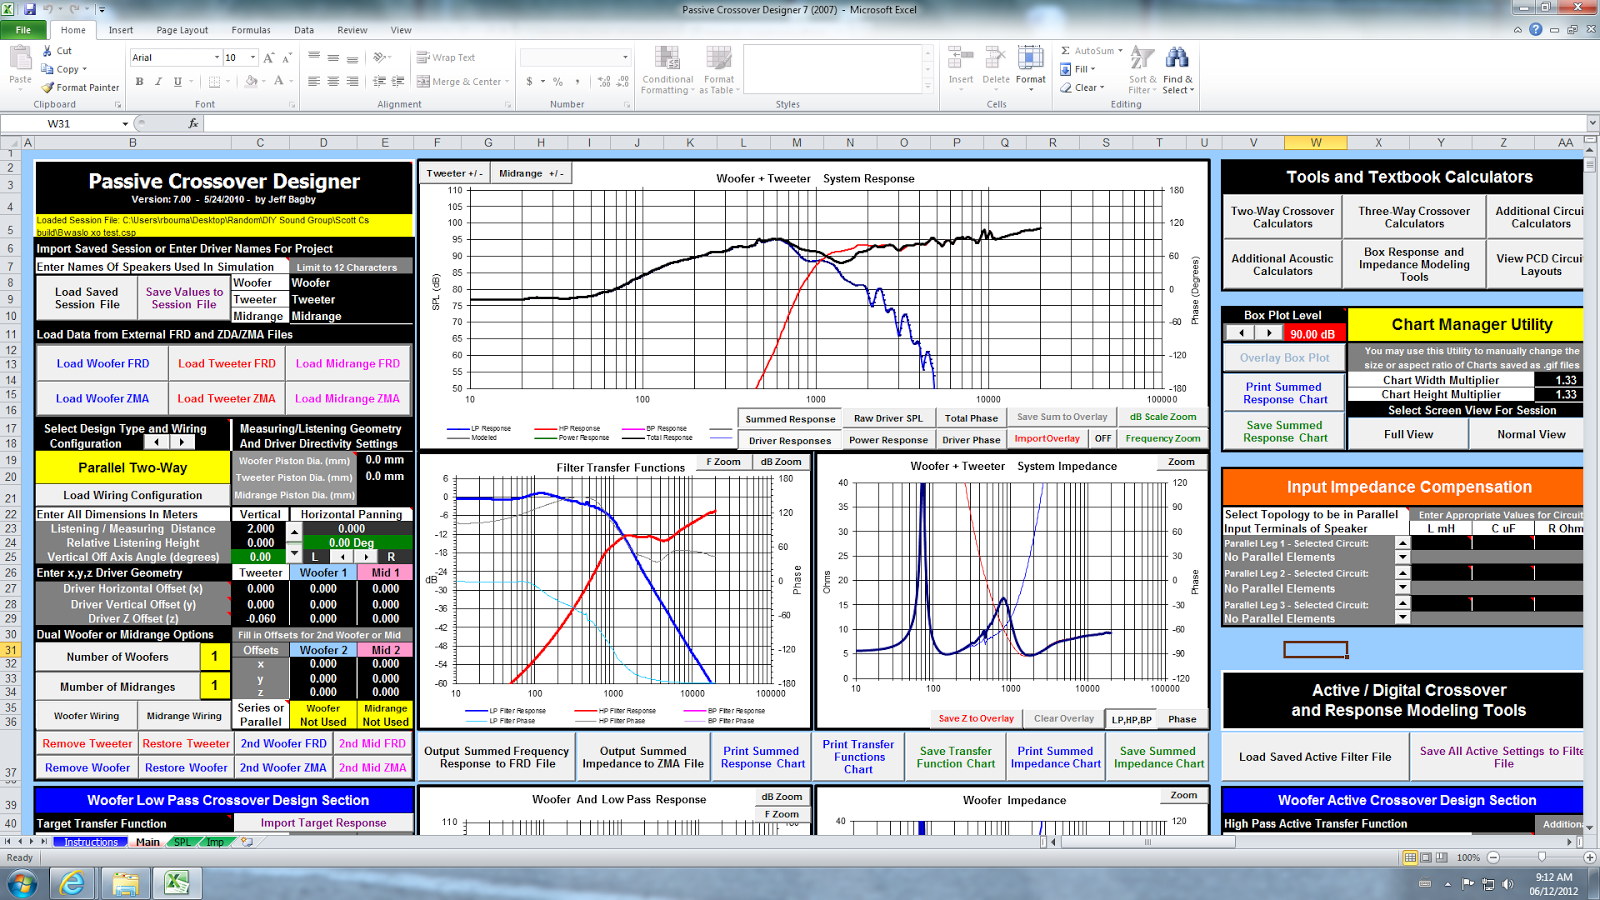Image resolution: width=1600 pixels, height=900 pixels.
Task: Expand Conditional Formatting menu
Action: [x=667, y=70]
